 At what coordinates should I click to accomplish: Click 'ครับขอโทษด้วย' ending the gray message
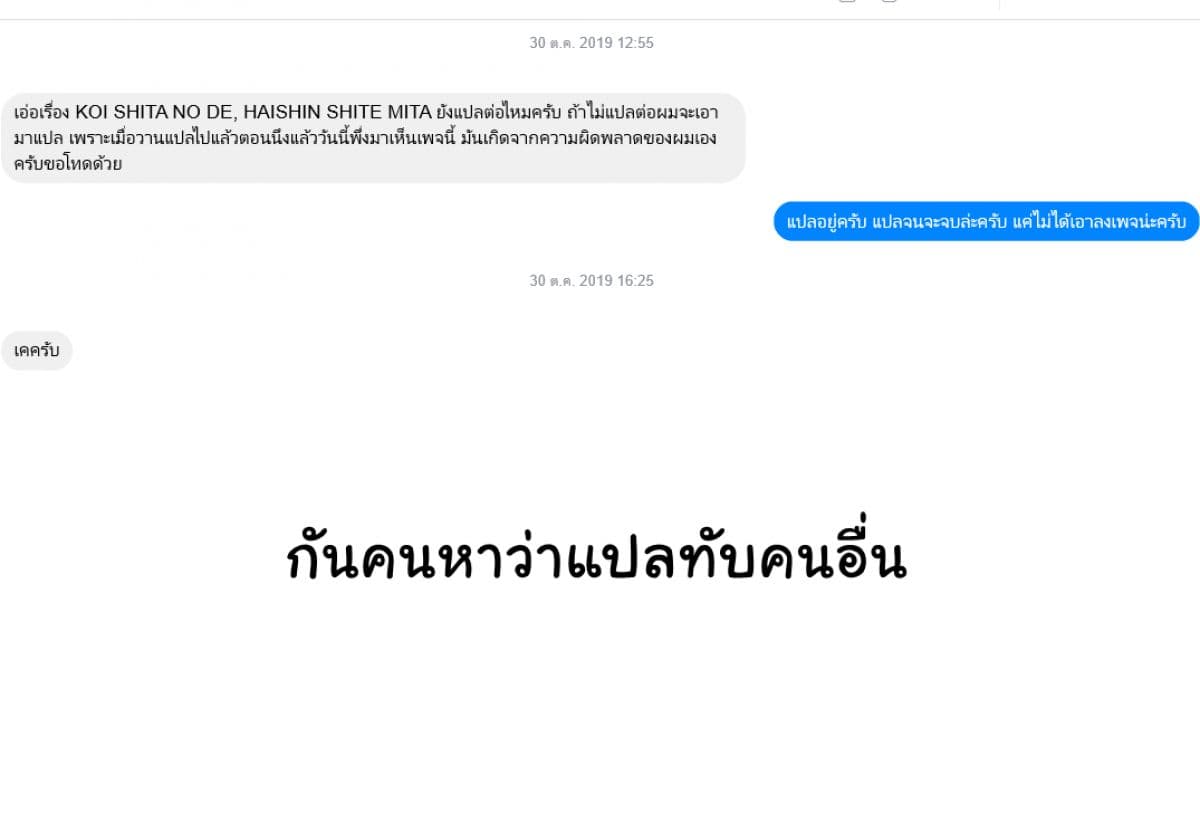[x=68, y=164]
